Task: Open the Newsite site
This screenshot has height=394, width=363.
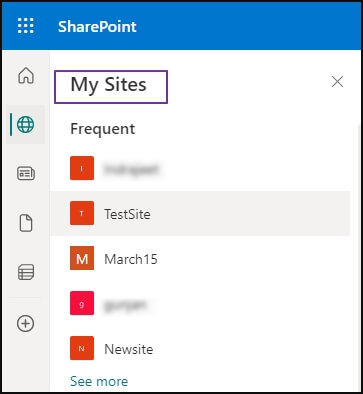Action: [x=200, y=349]
